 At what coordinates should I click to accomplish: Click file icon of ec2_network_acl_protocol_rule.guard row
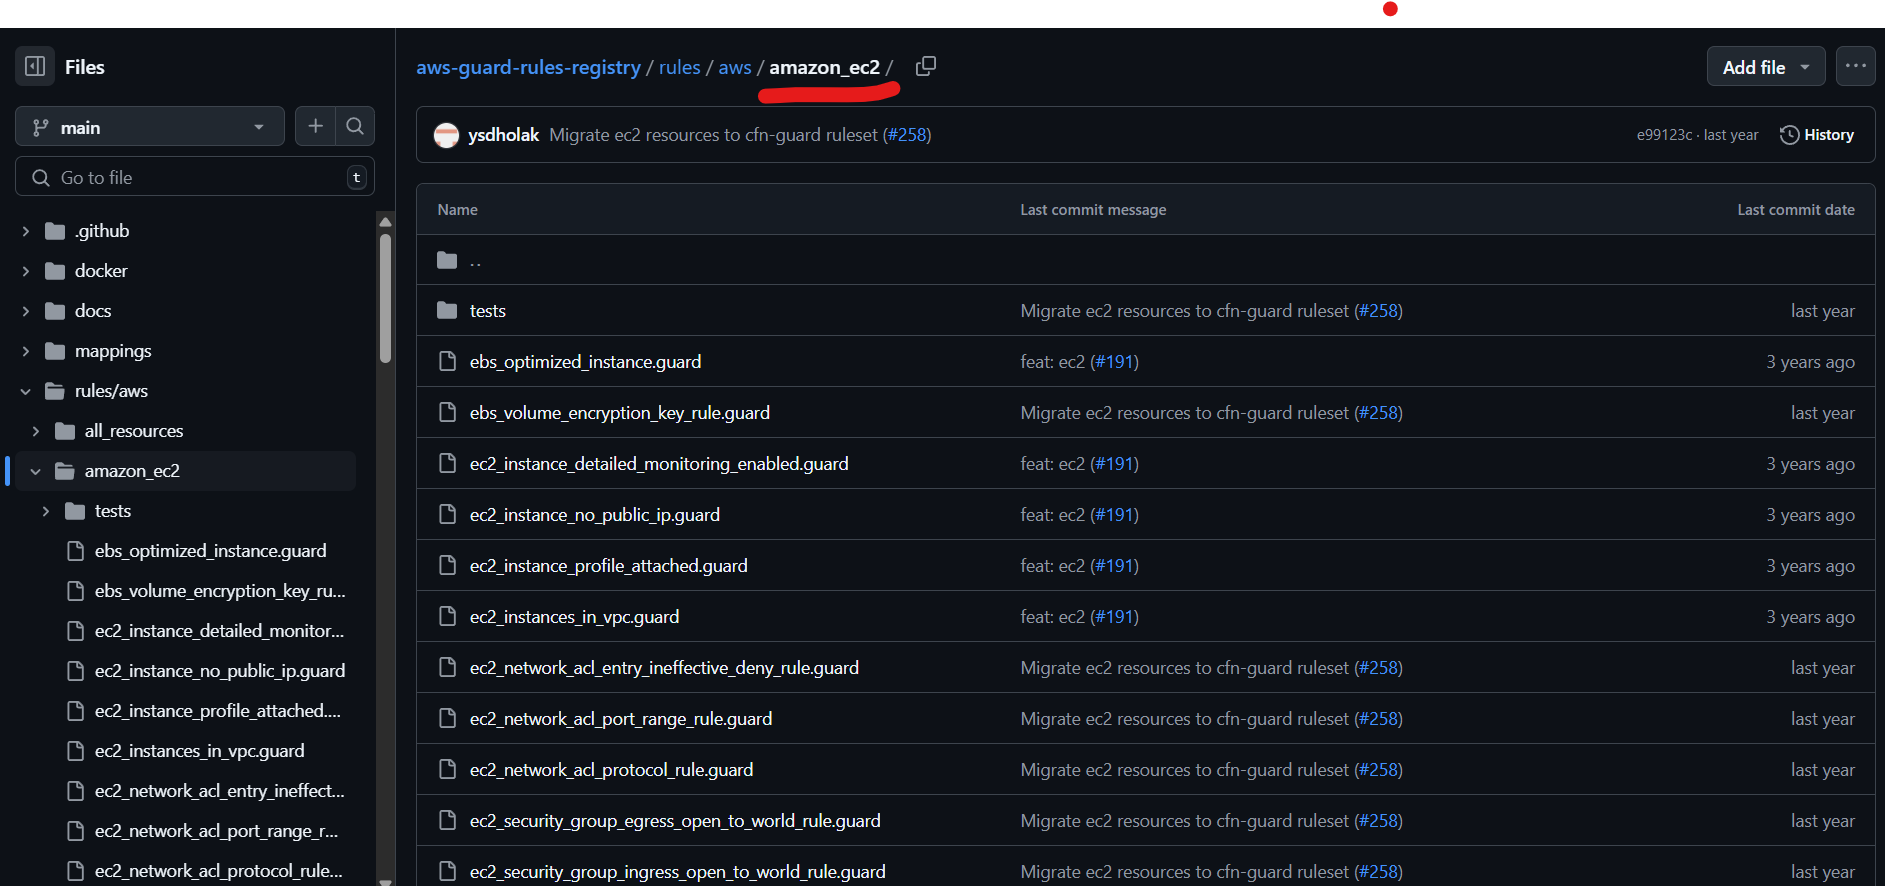click(x=447, y=770)
